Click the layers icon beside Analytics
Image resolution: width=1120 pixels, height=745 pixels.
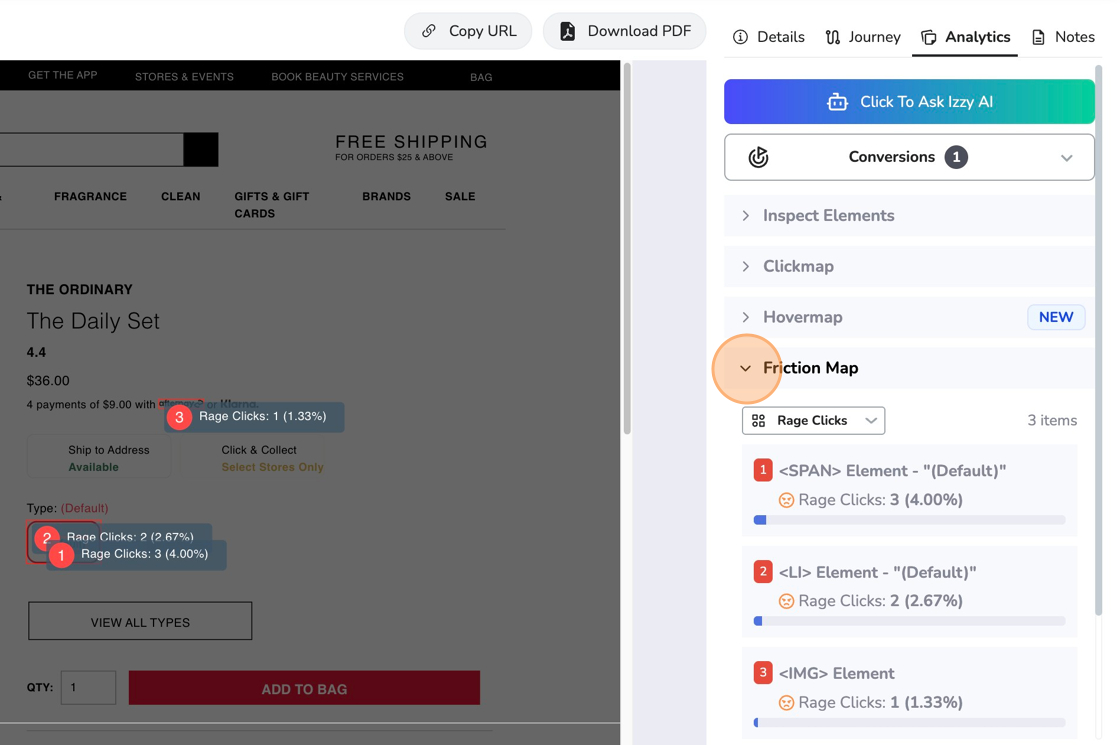coord(929,37)
